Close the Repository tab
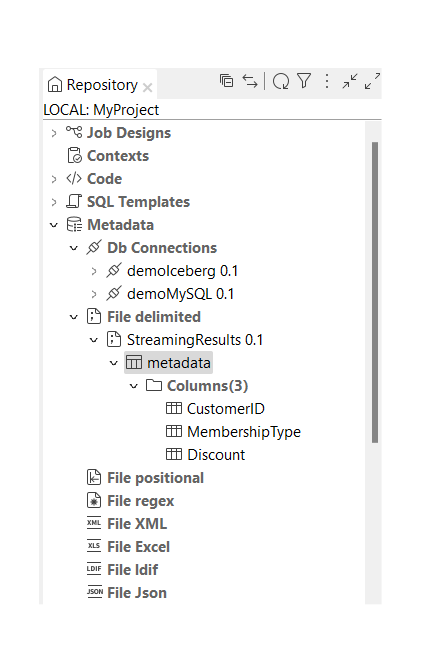424x670 pixels. [147, 88]
